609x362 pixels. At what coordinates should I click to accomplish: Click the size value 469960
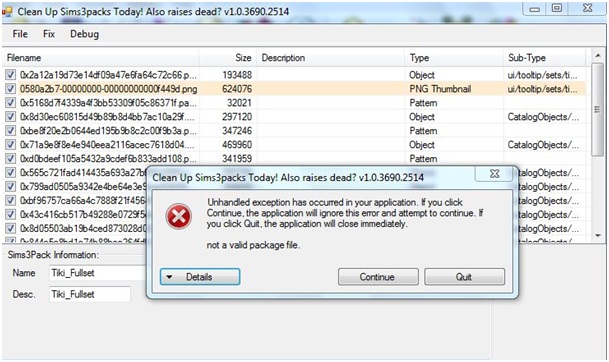coord(237,145)
